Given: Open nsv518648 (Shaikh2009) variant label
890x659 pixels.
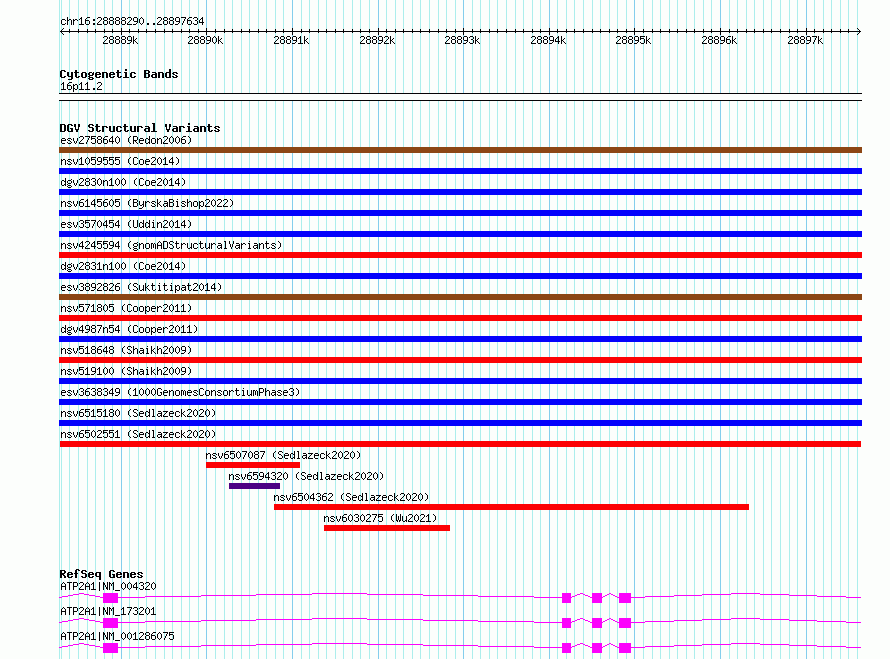Looking at the screenshot, I should coord(126,350).
